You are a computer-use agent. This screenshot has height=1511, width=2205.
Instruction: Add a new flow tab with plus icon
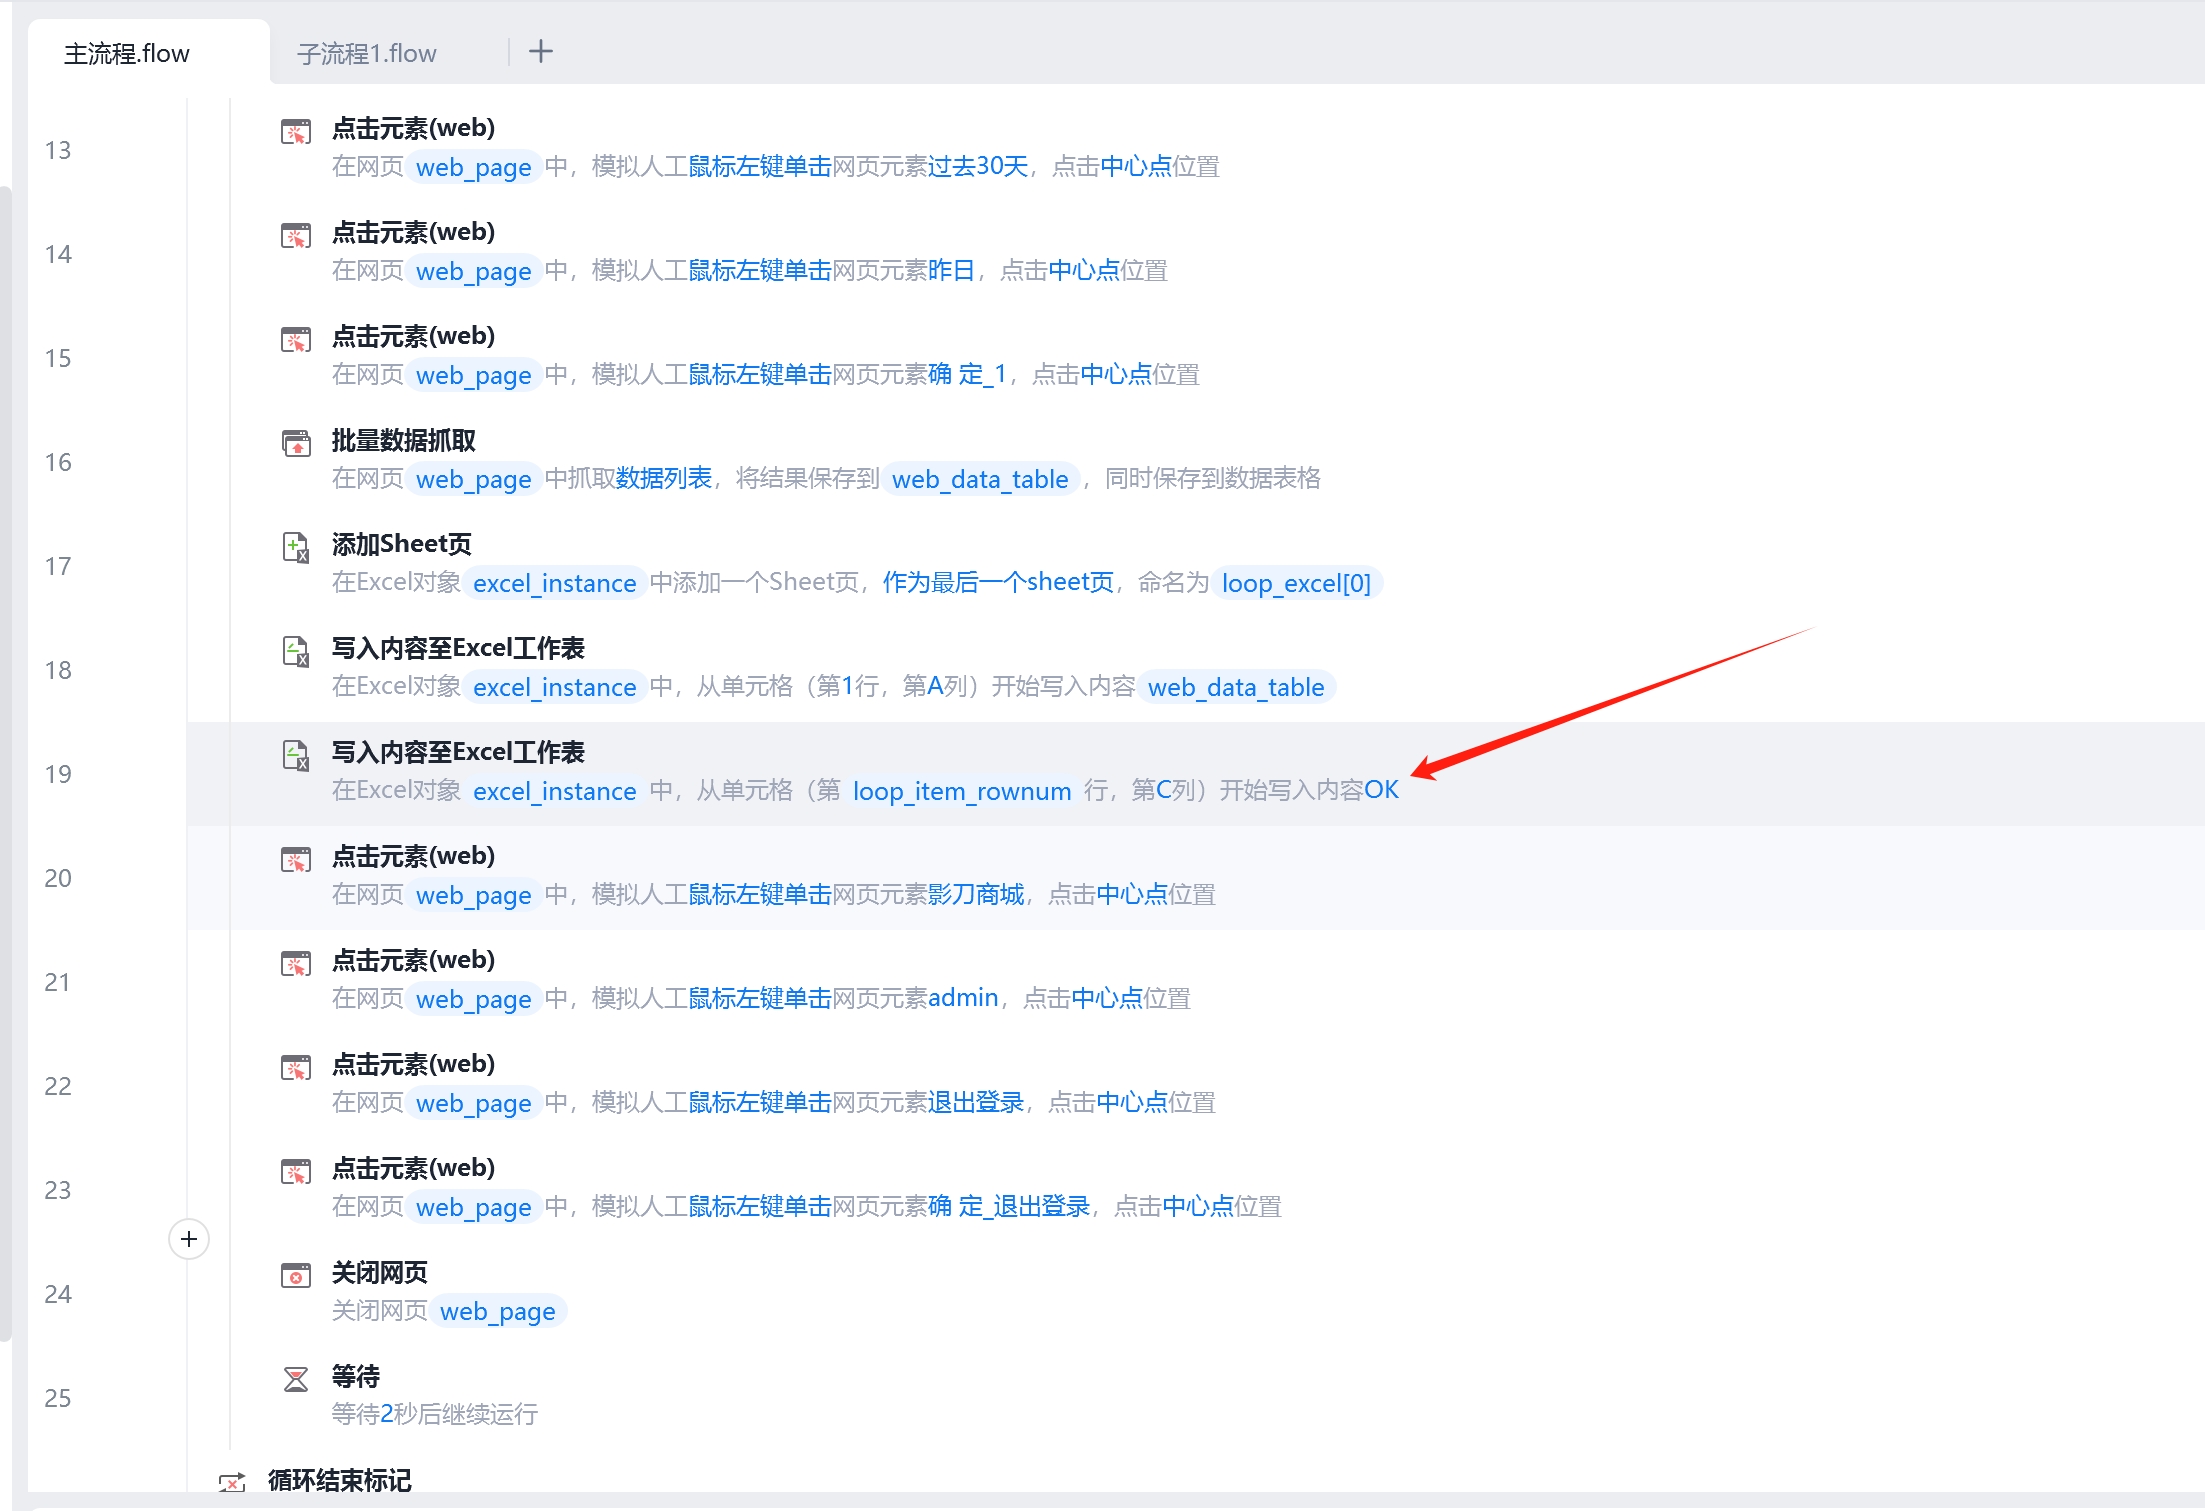pos(541,52)
